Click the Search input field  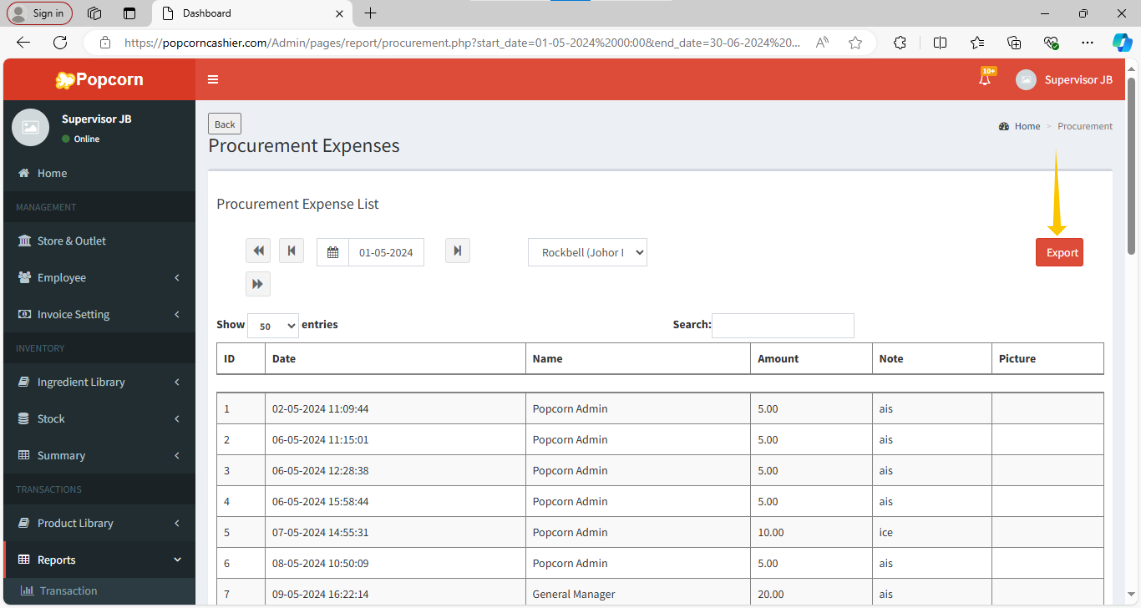783,325
